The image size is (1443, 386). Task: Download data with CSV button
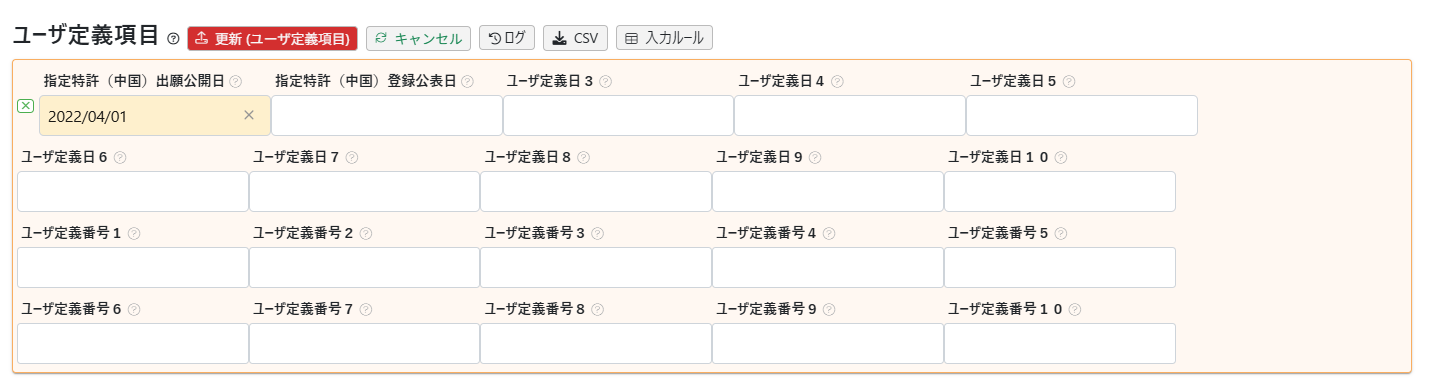tap(575, 39)
